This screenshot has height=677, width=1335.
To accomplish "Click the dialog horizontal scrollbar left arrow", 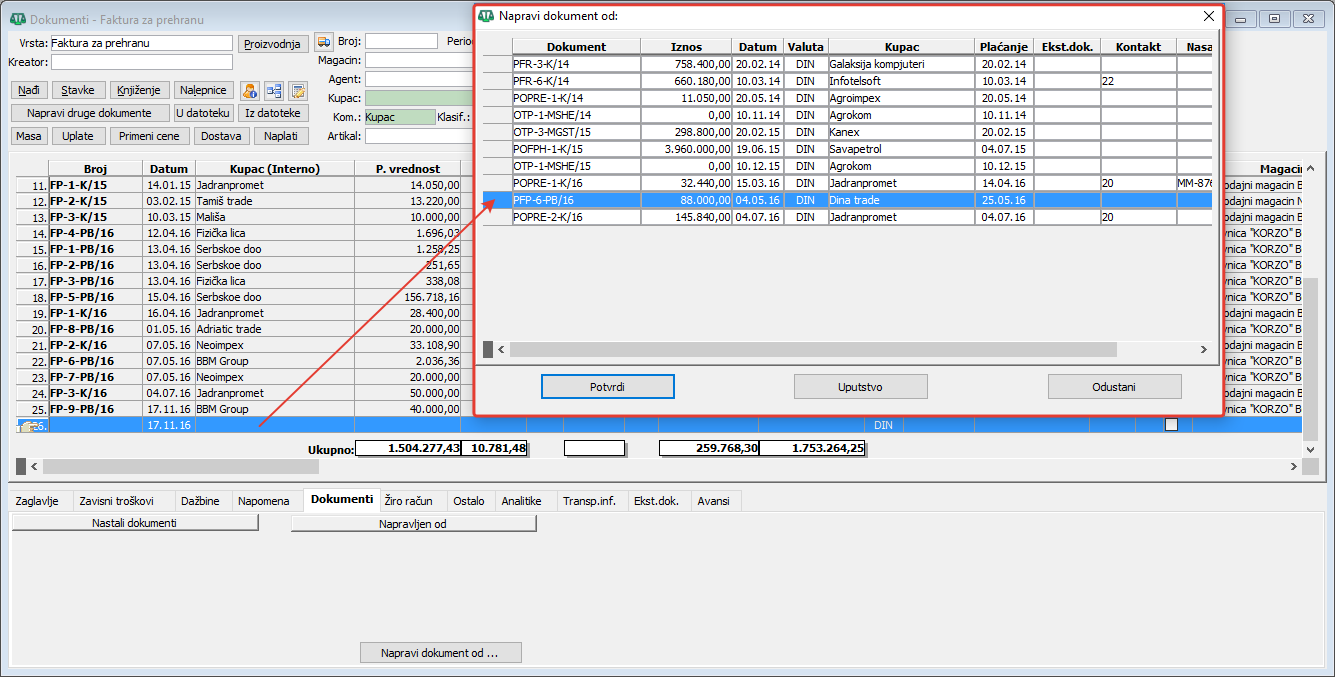I will (x=503, y=350).
